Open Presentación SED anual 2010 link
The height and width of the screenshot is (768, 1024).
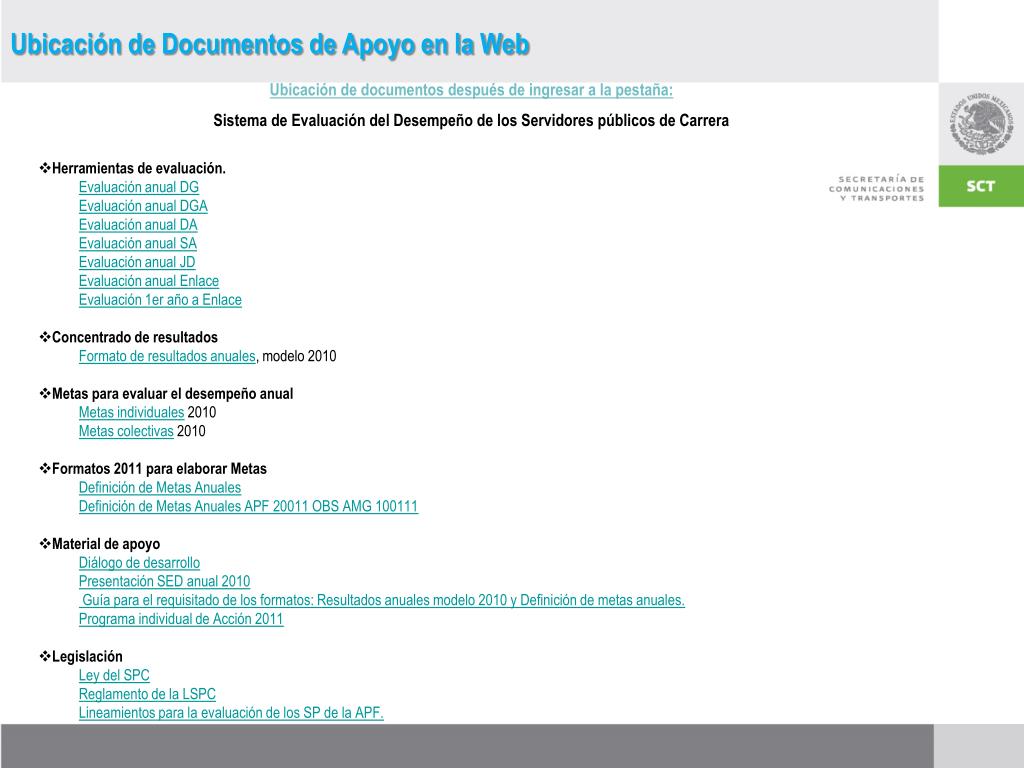tap(165, 582)
